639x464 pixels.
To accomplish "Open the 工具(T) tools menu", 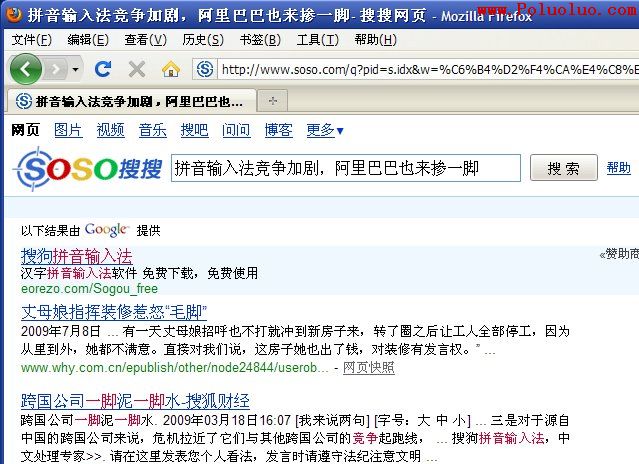I will pyautogui.click(x=316, y=40).
